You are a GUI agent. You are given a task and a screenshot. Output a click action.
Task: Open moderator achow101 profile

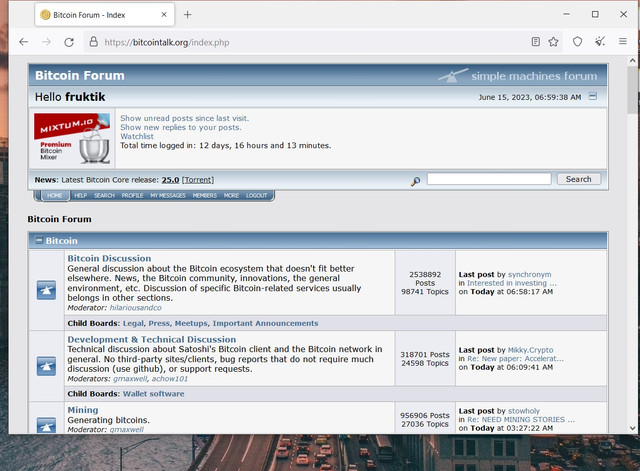click(170, 379)
